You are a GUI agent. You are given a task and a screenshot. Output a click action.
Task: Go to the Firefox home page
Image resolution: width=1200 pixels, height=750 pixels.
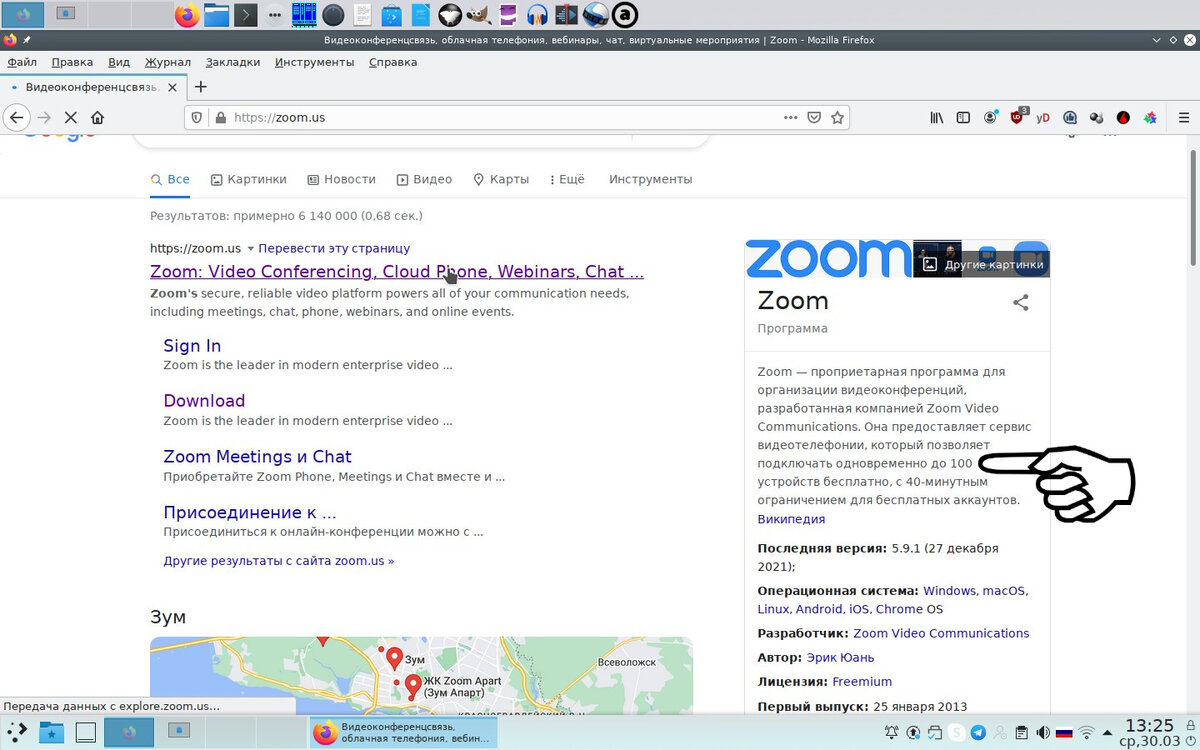tap(97, 117)
